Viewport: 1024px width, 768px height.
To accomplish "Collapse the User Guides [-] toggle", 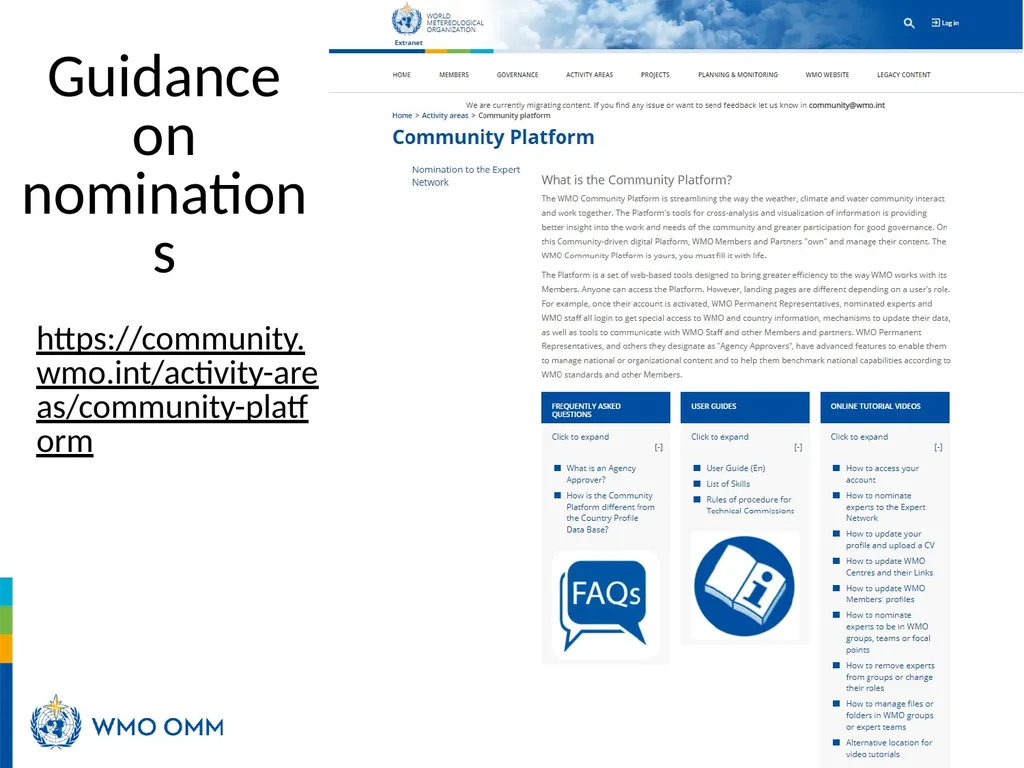I will pos(798,447).
